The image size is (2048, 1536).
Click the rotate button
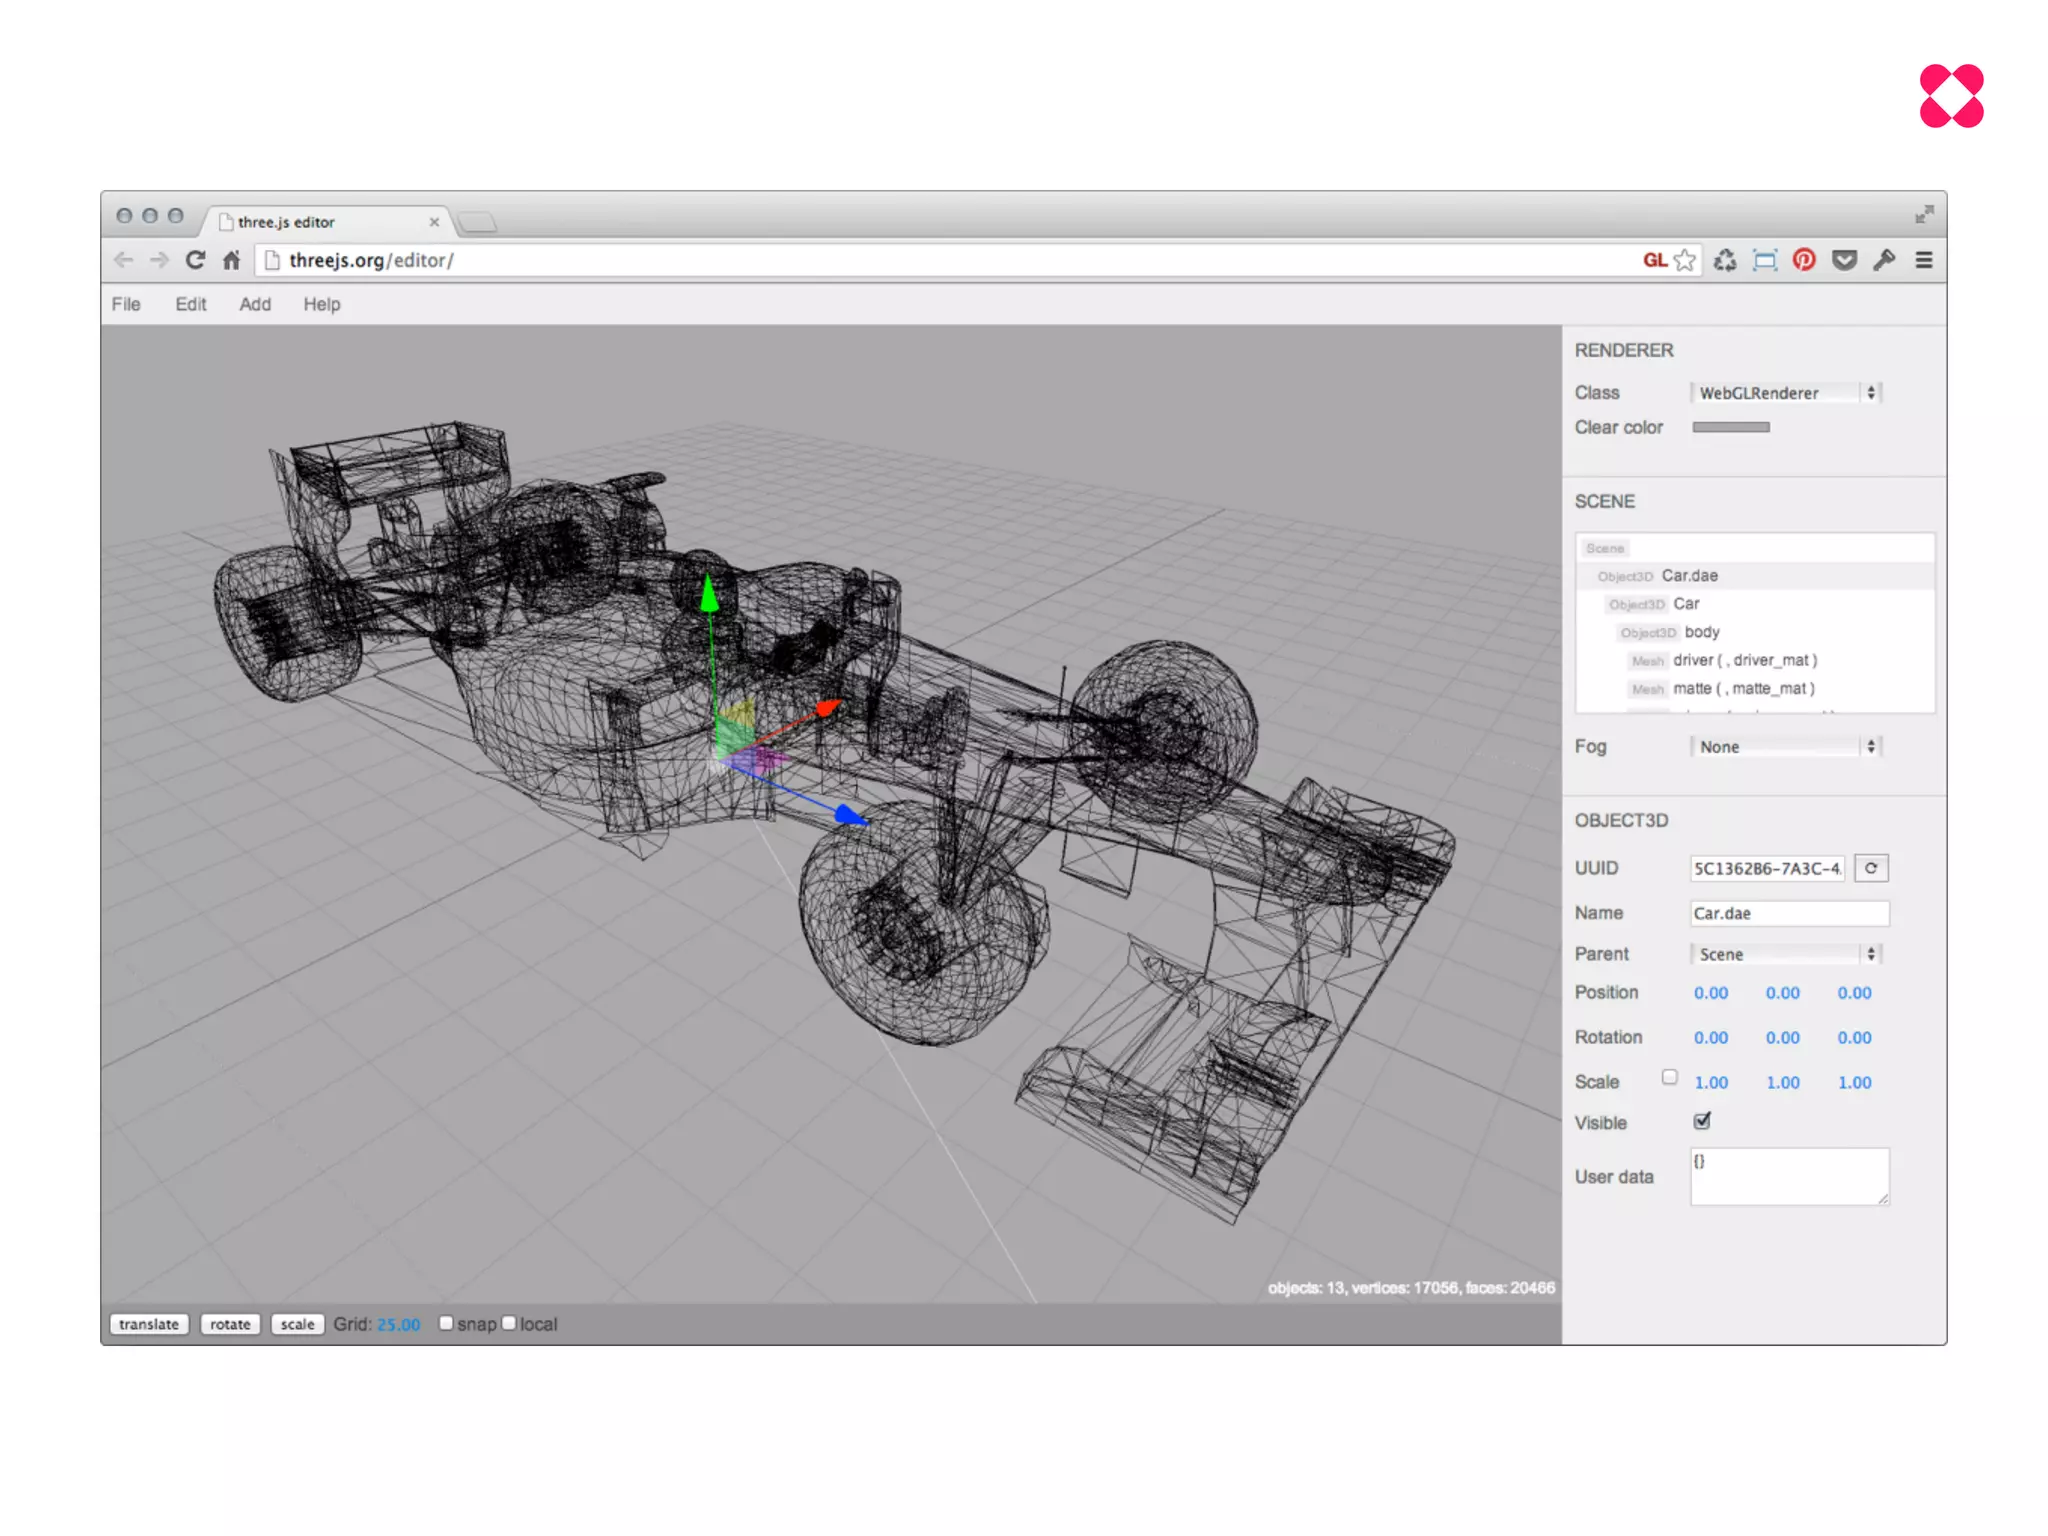point(230,1324)
